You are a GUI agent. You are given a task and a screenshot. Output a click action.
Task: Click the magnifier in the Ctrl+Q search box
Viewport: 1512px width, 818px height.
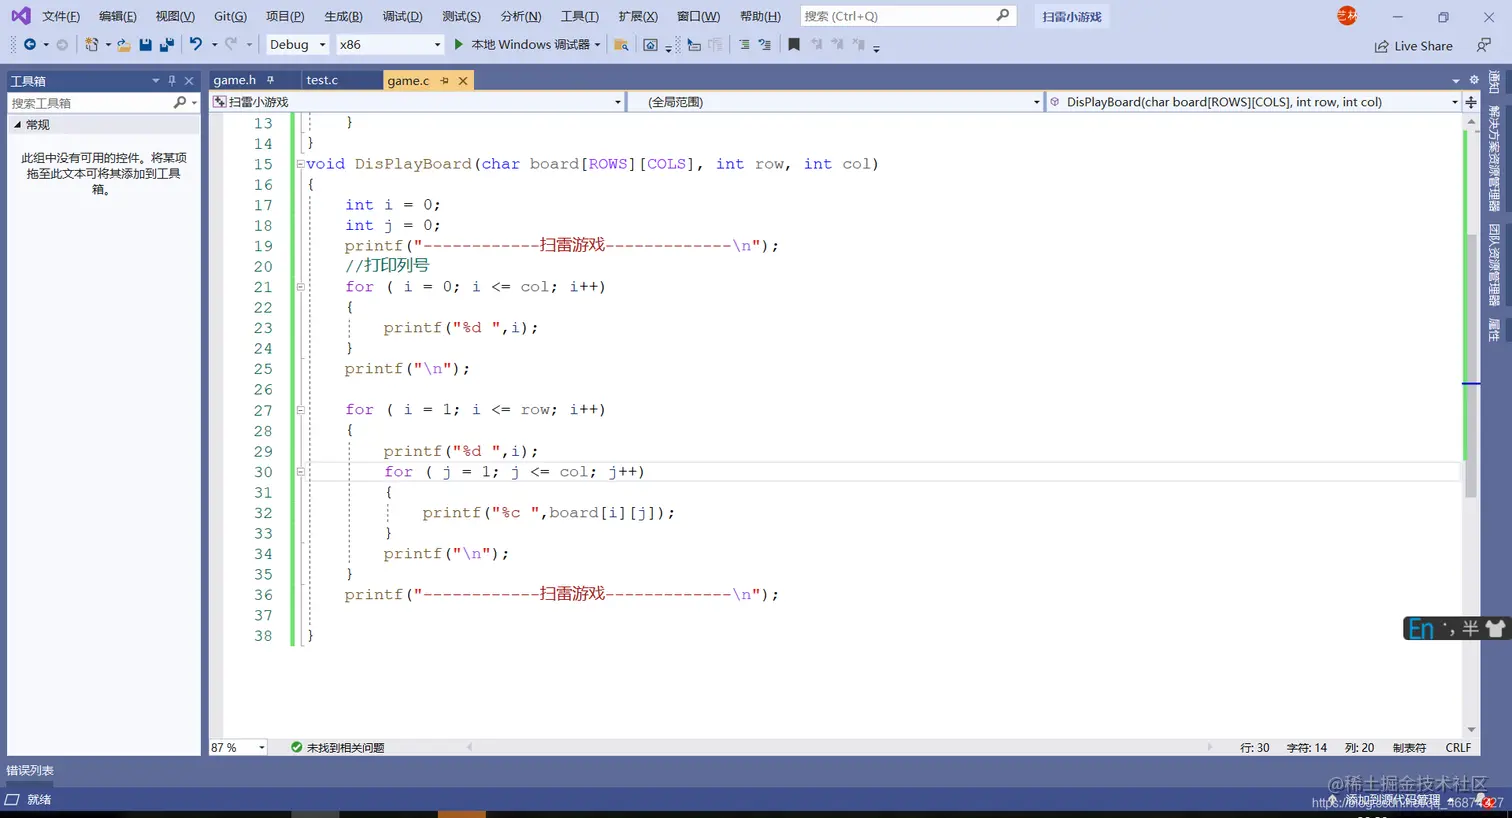coord(1003,15)
